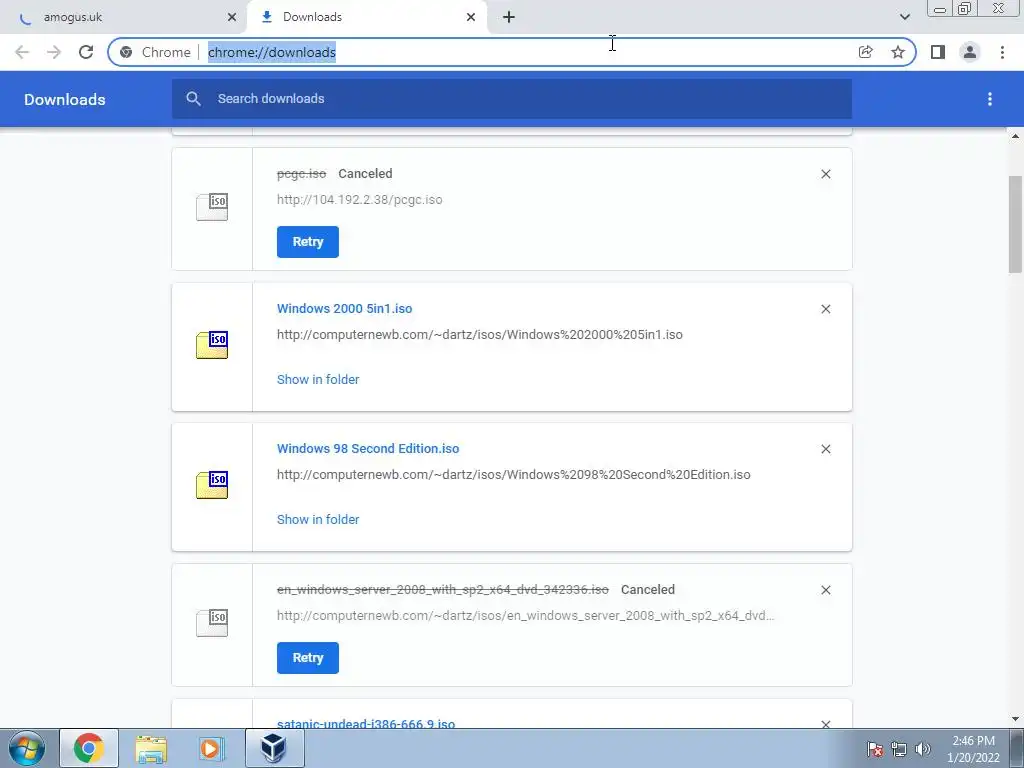Image resolution: width=1024 pixels, height=768 pixels.
Task: Click the Canceled label next to pcgc.iso
Action: [365, 174]
